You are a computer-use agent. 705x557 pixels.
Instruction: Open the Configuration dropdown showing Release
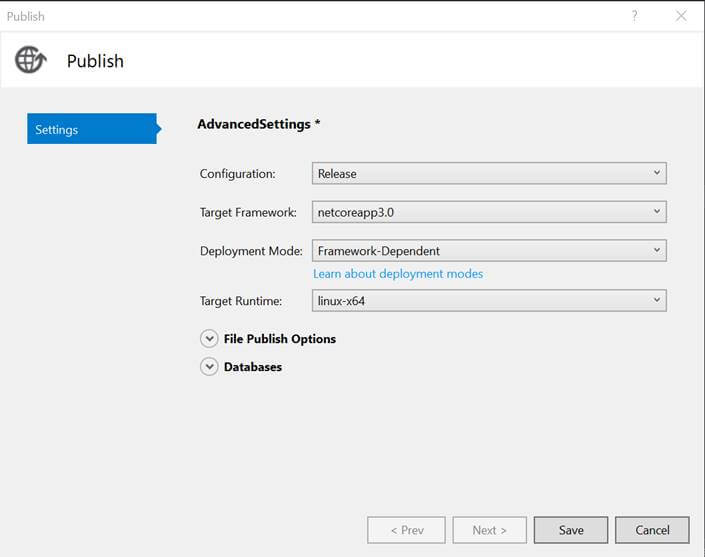(x=489, y=174)
